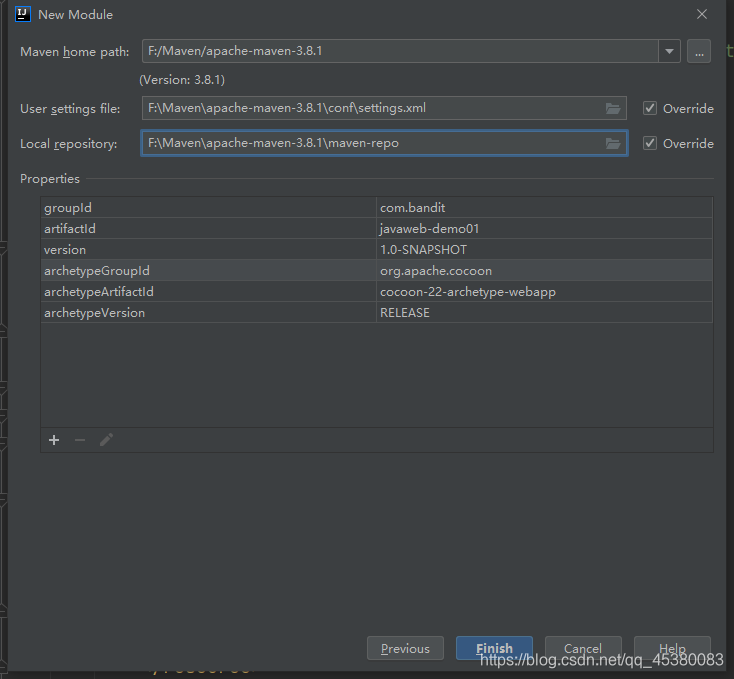Select the 1.0-SNAPSHOT value cell
The image size is (734, 679).
pyautogui.click(x=544, y=249)
